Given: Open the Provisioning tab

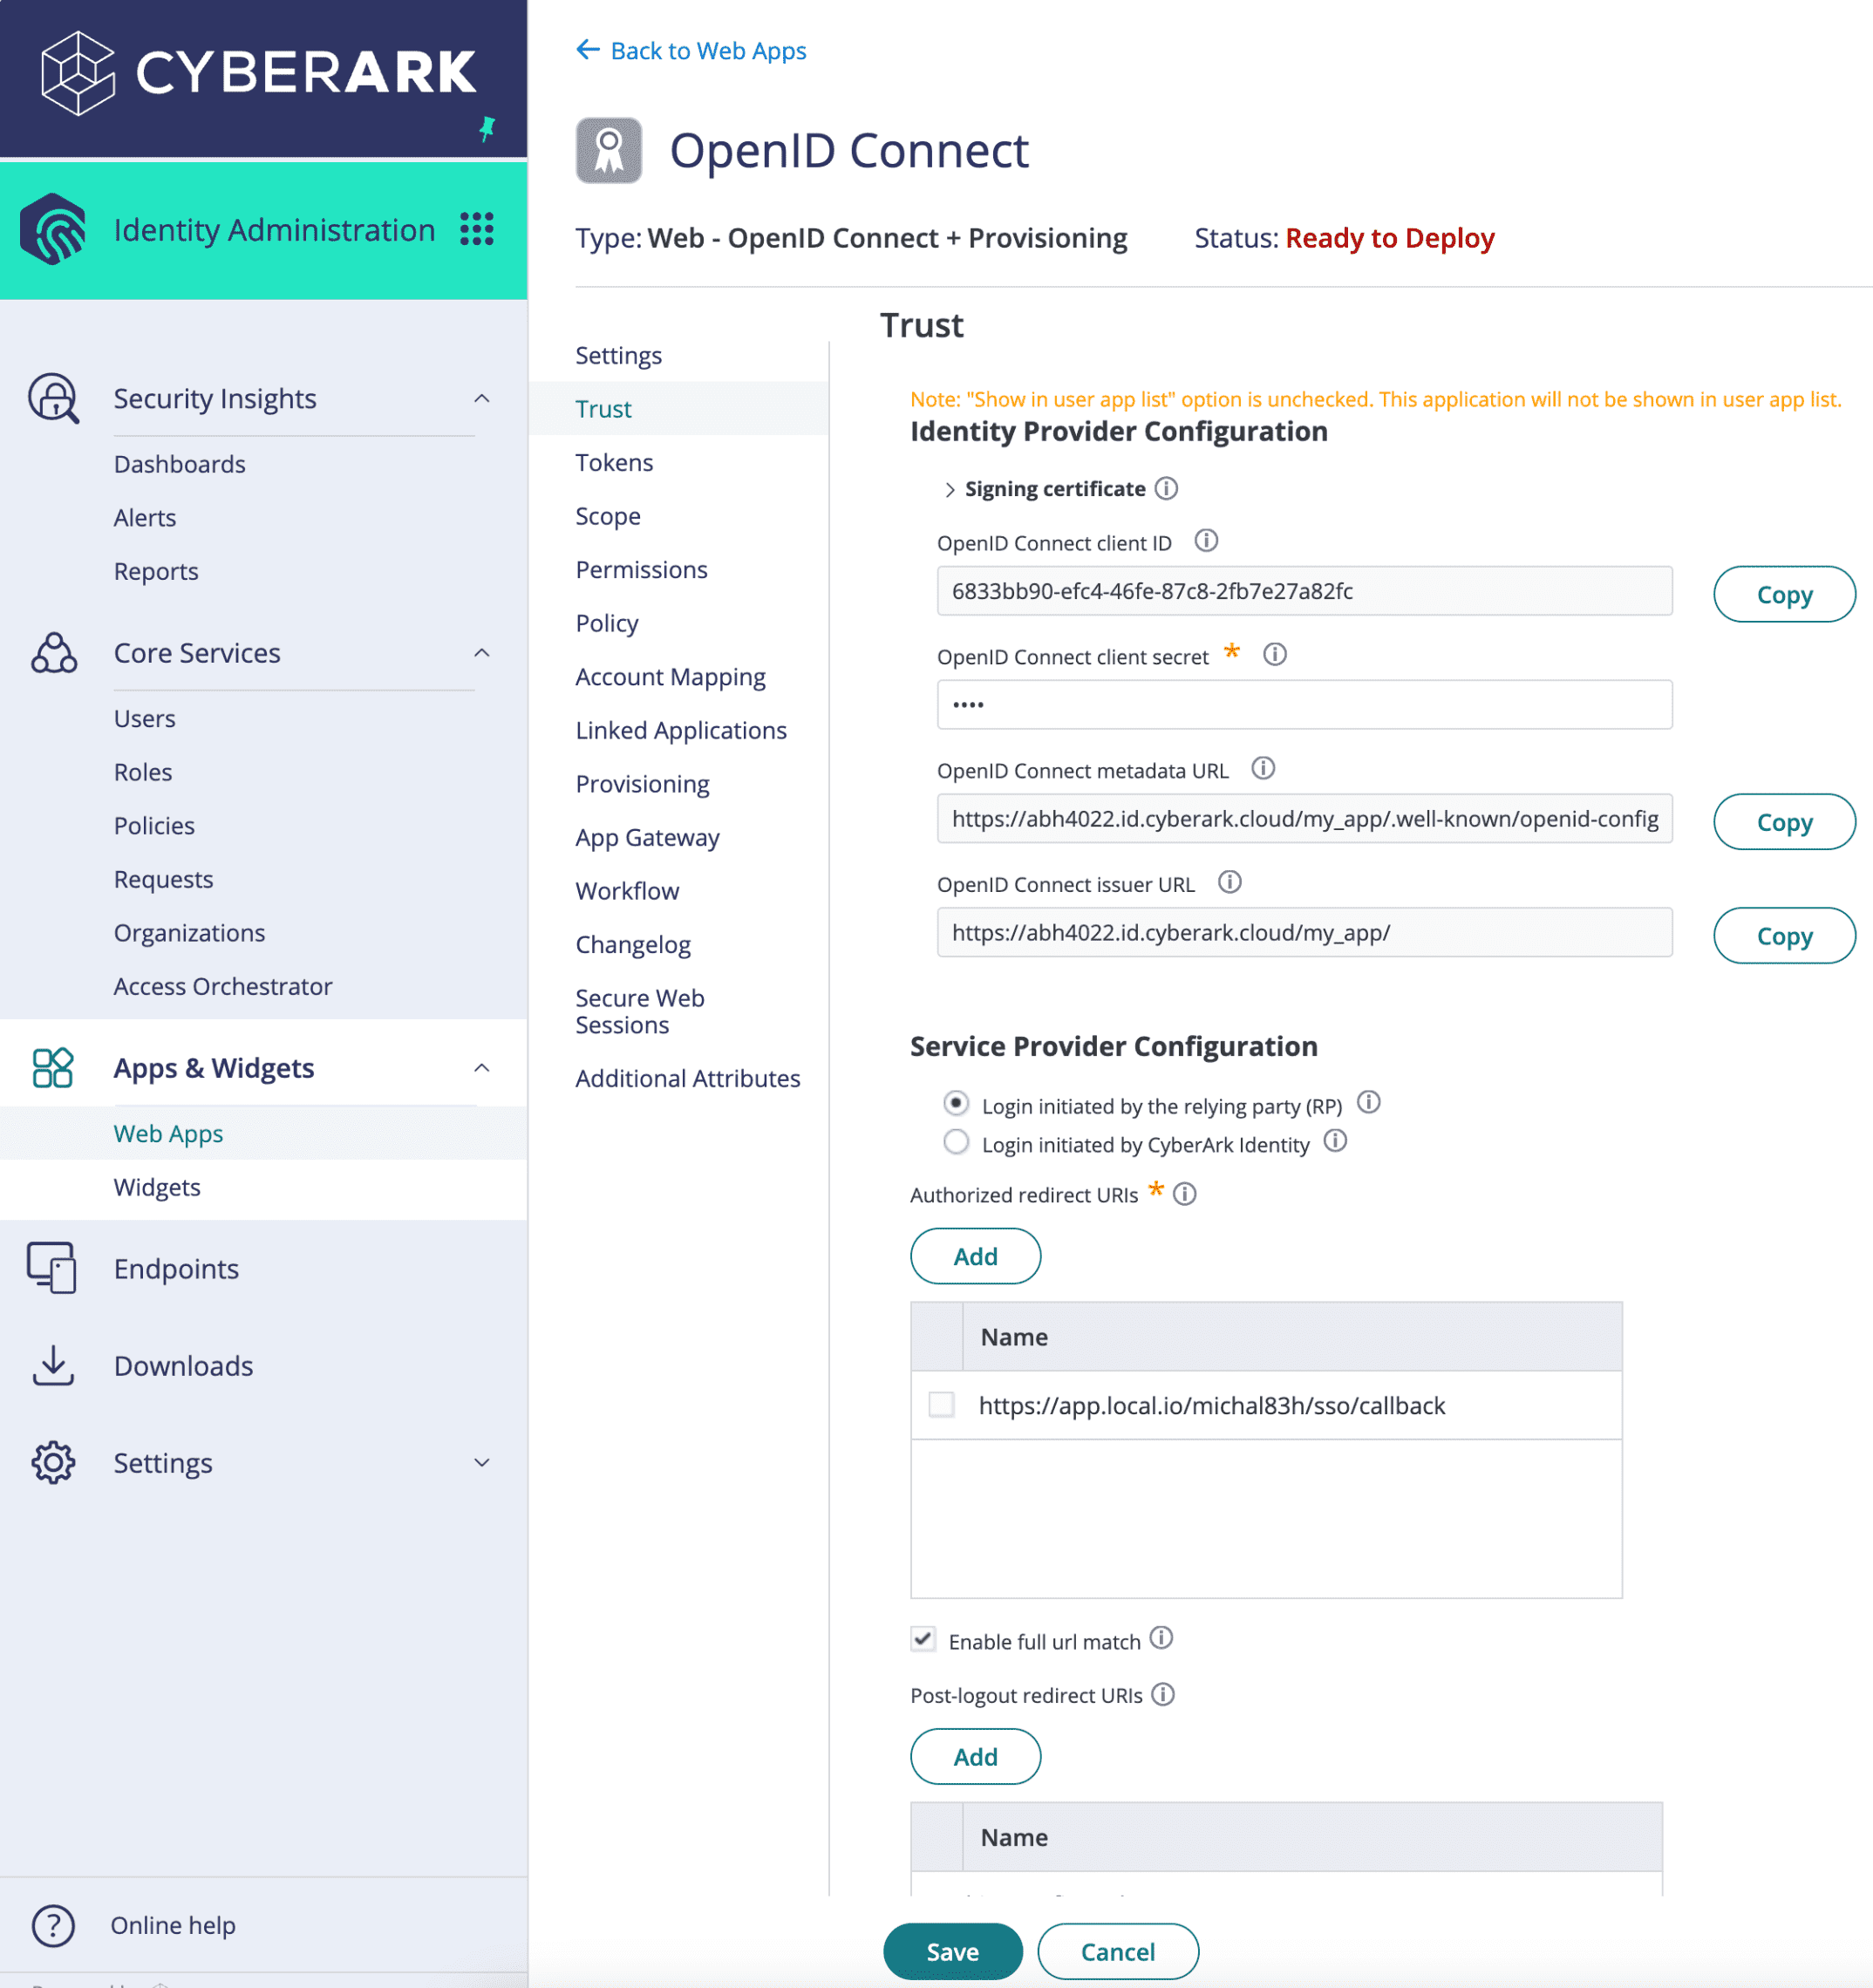Looking at the screenshot, I should 642,784.
